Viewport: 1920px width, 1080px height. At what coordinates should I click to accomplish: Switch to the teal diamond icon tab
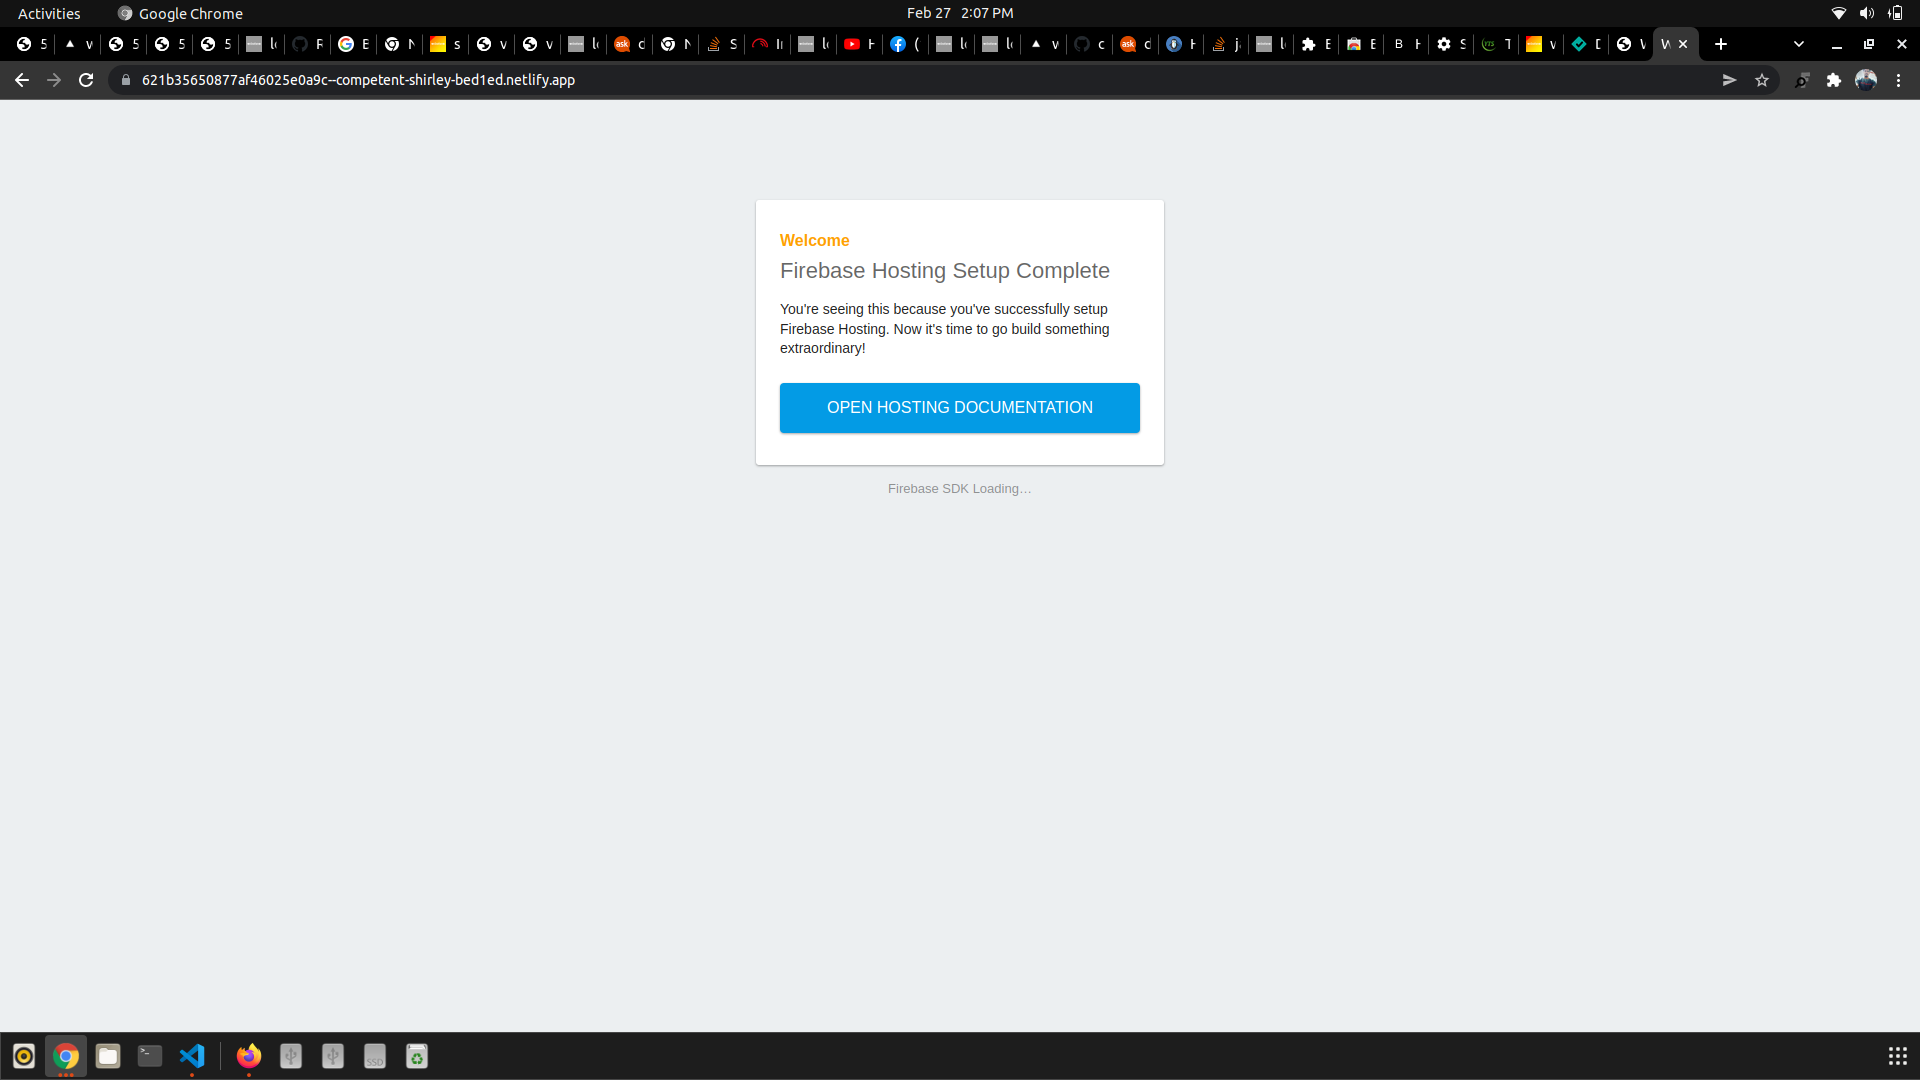point(1586,44)
